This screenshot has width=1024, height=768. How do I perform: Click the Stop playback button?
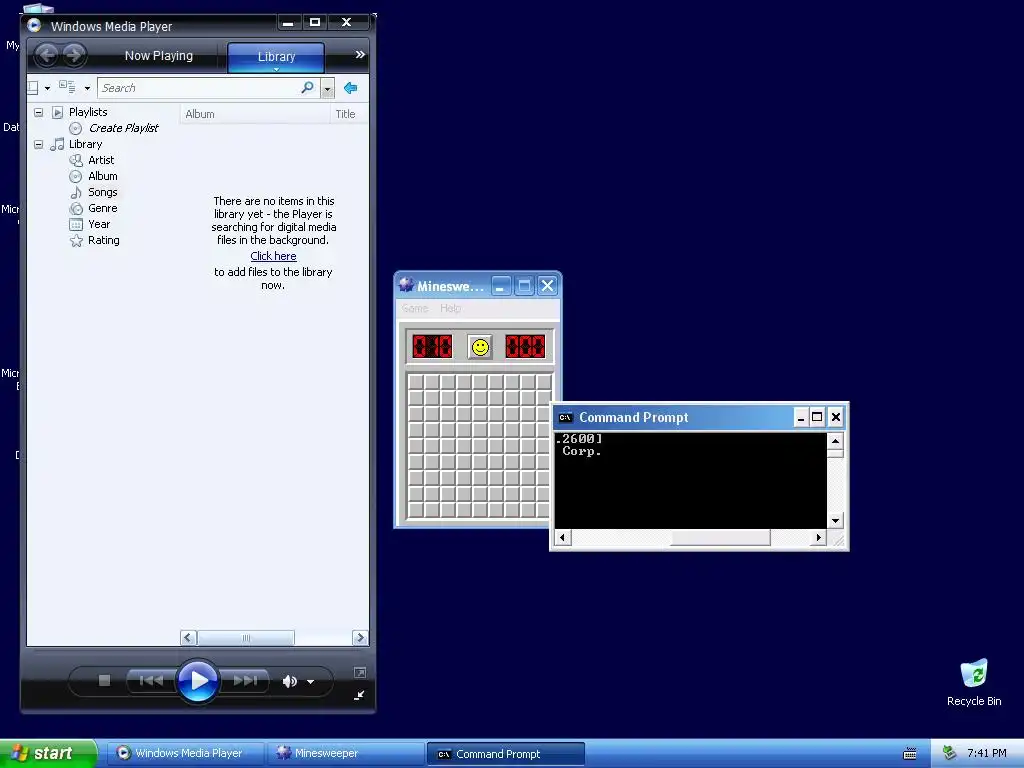coord(104,680)
